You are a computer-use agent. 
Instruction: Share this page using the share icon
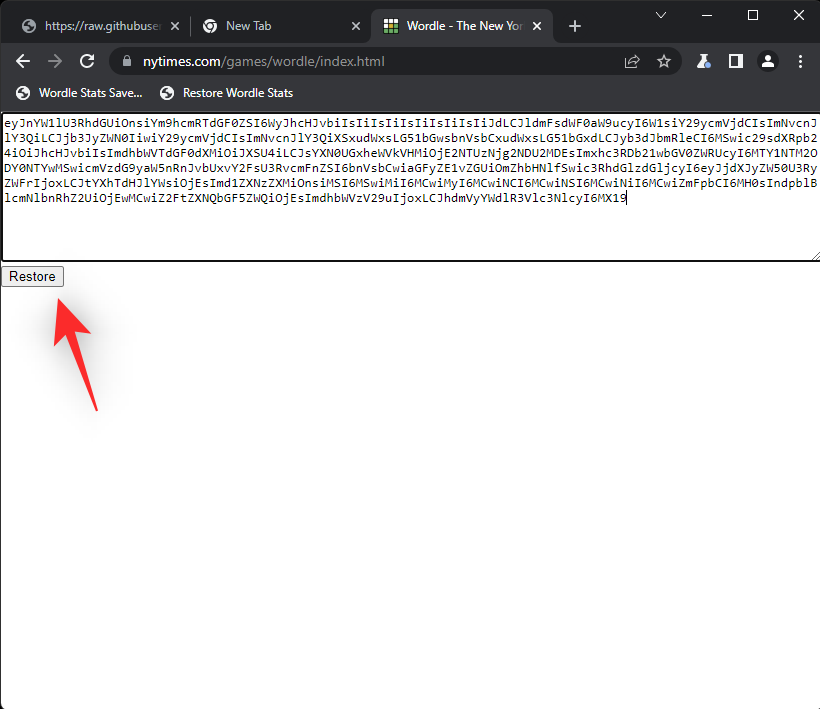click(632, 61)
